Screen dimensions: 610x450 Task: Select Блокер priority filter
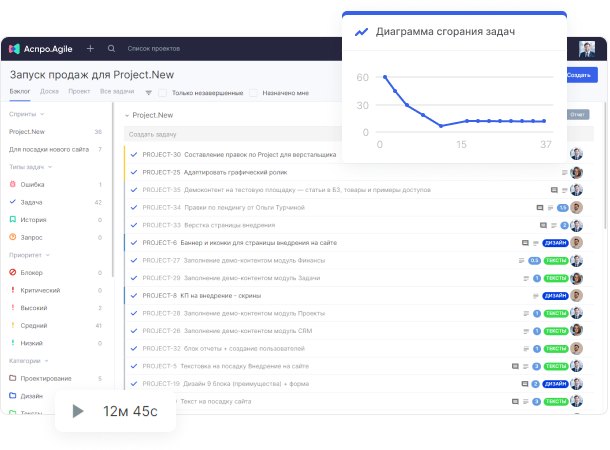point(32,272)
